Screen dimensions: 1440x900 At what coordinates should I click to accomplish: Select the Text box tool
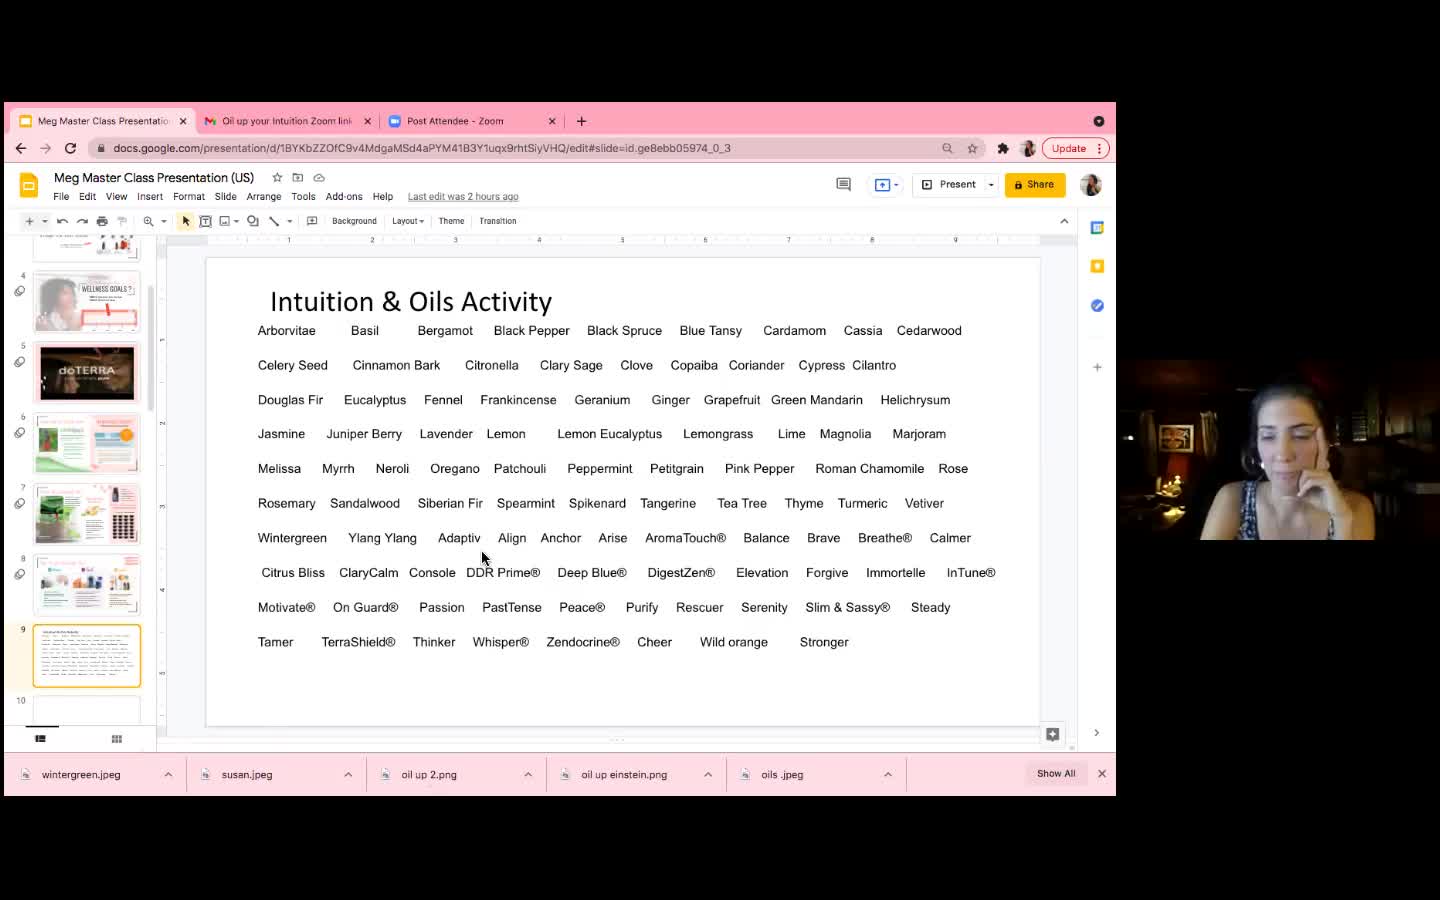205,221
